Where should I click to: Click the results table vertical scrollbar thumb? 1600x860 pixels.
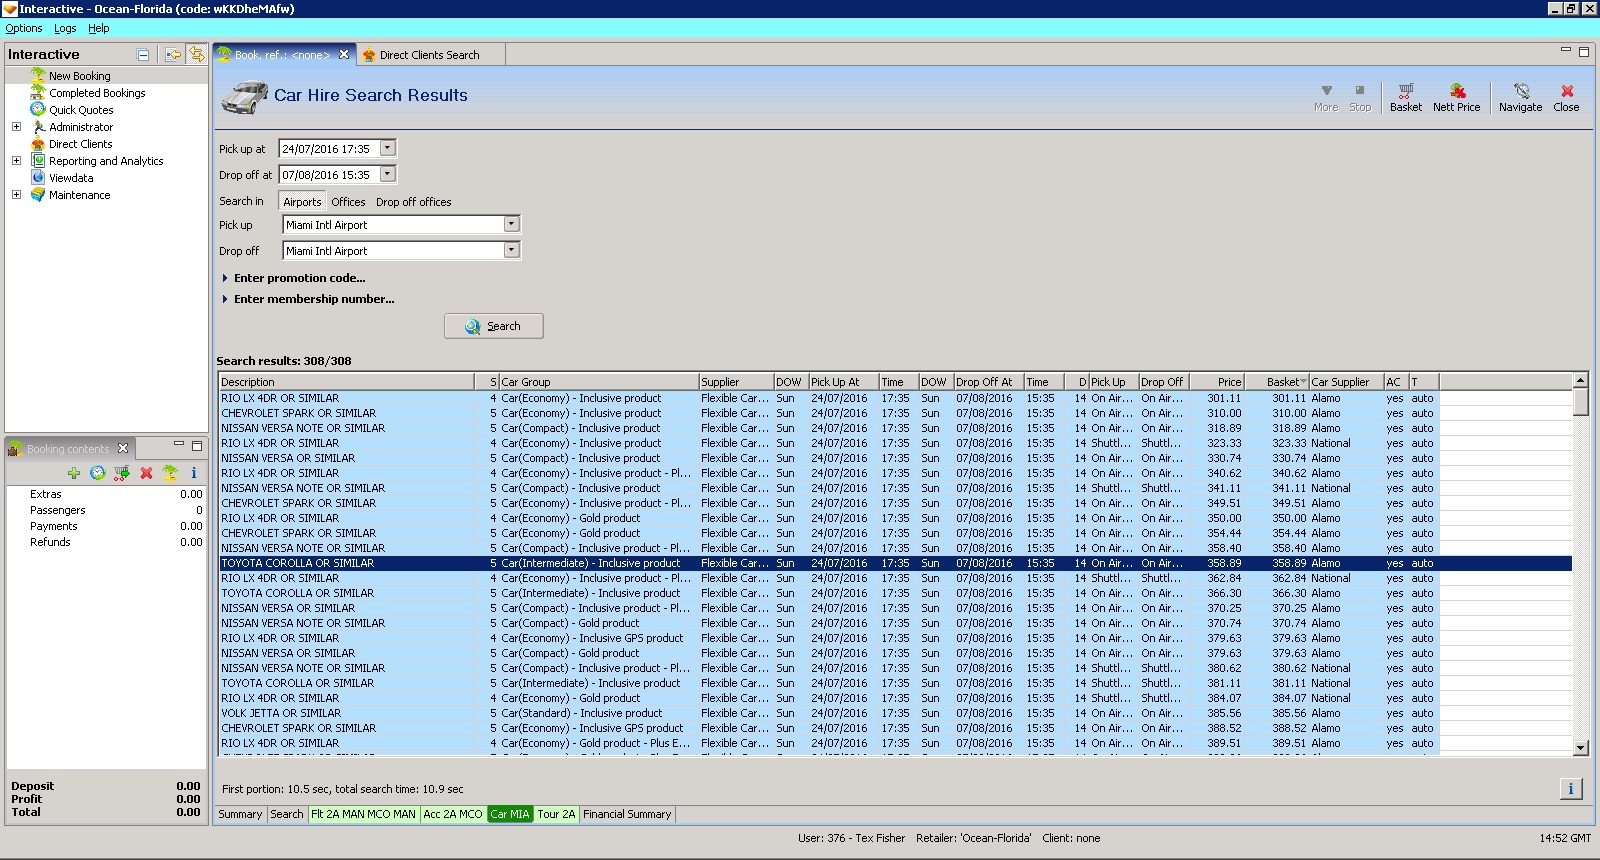1580,402
